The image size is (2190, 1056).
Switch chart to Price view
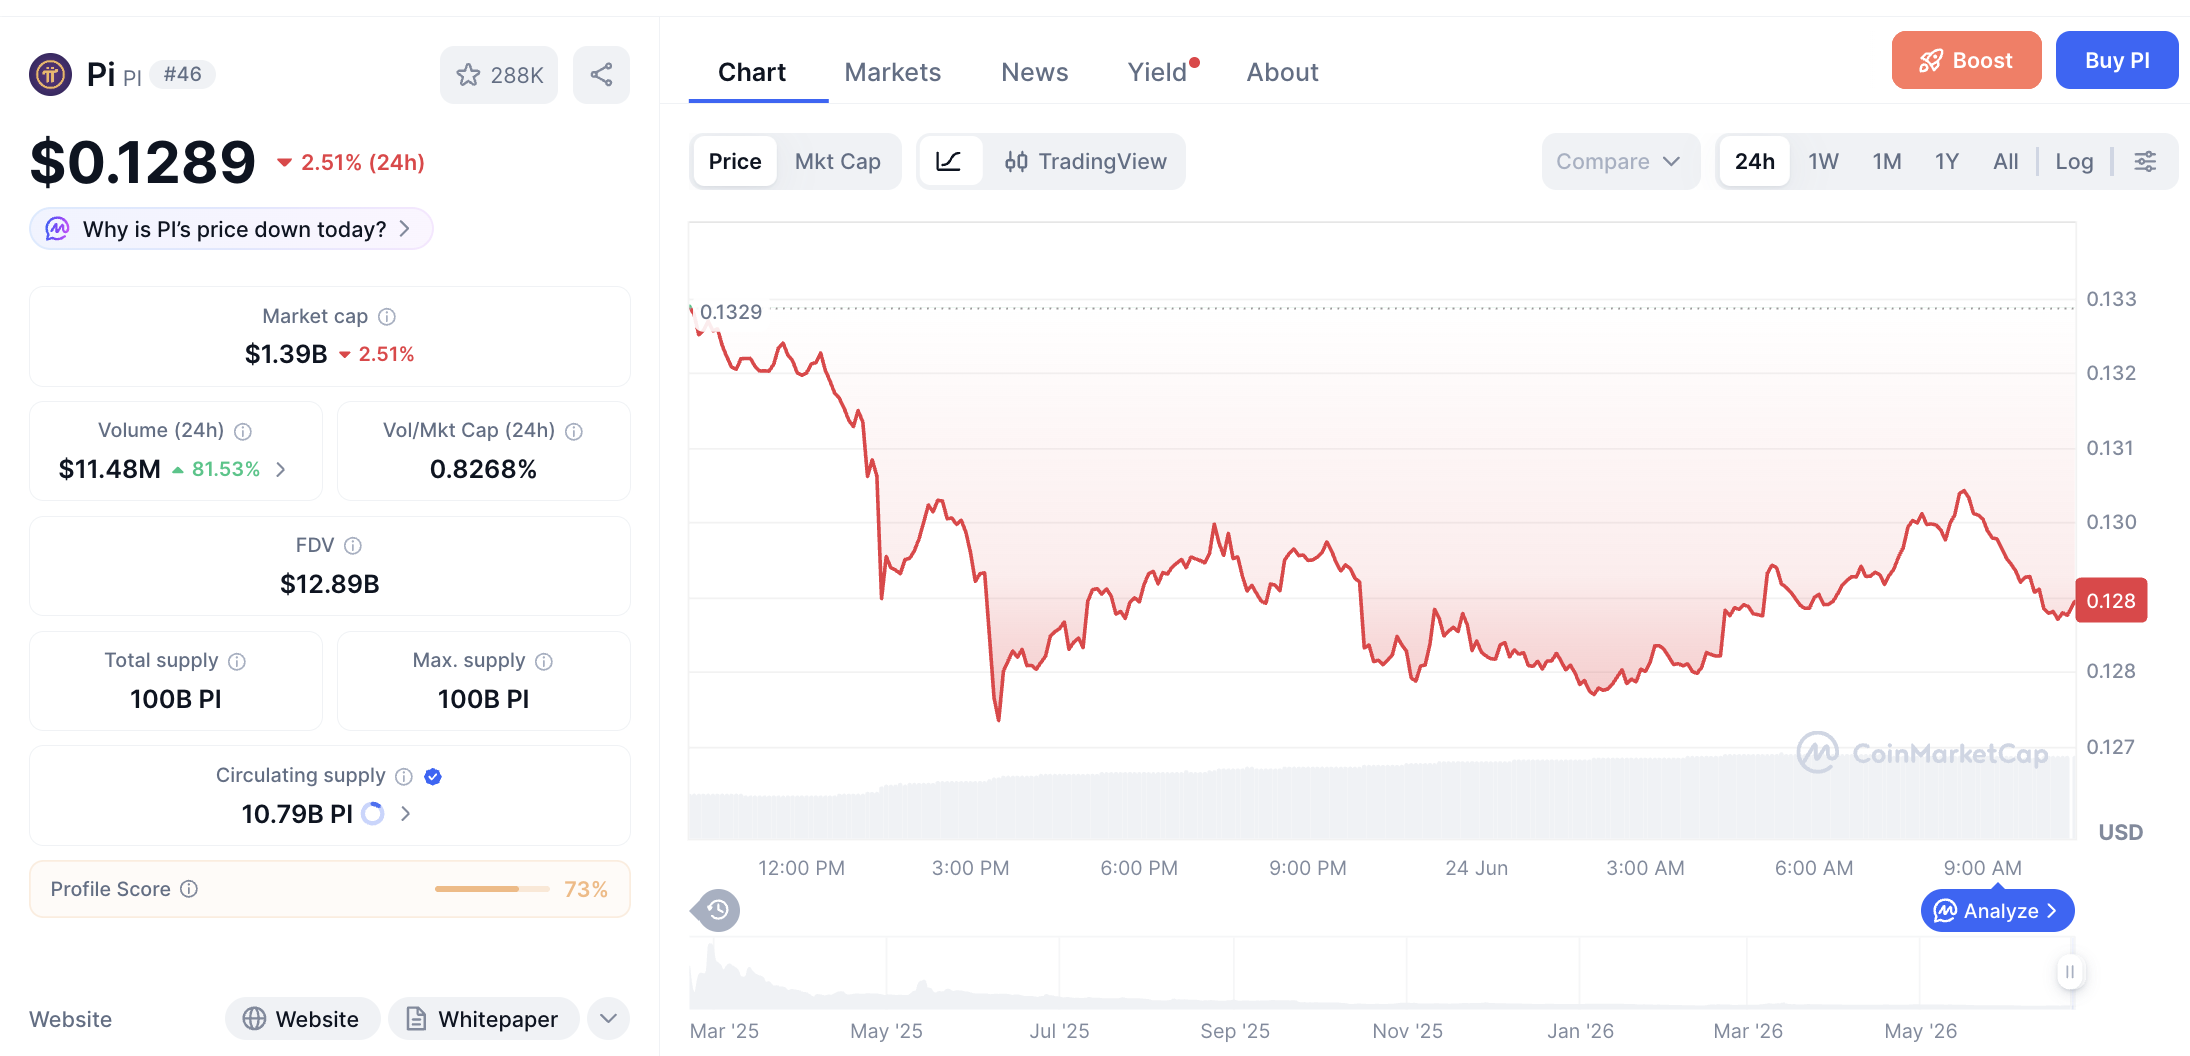click(x=735, y=161)
